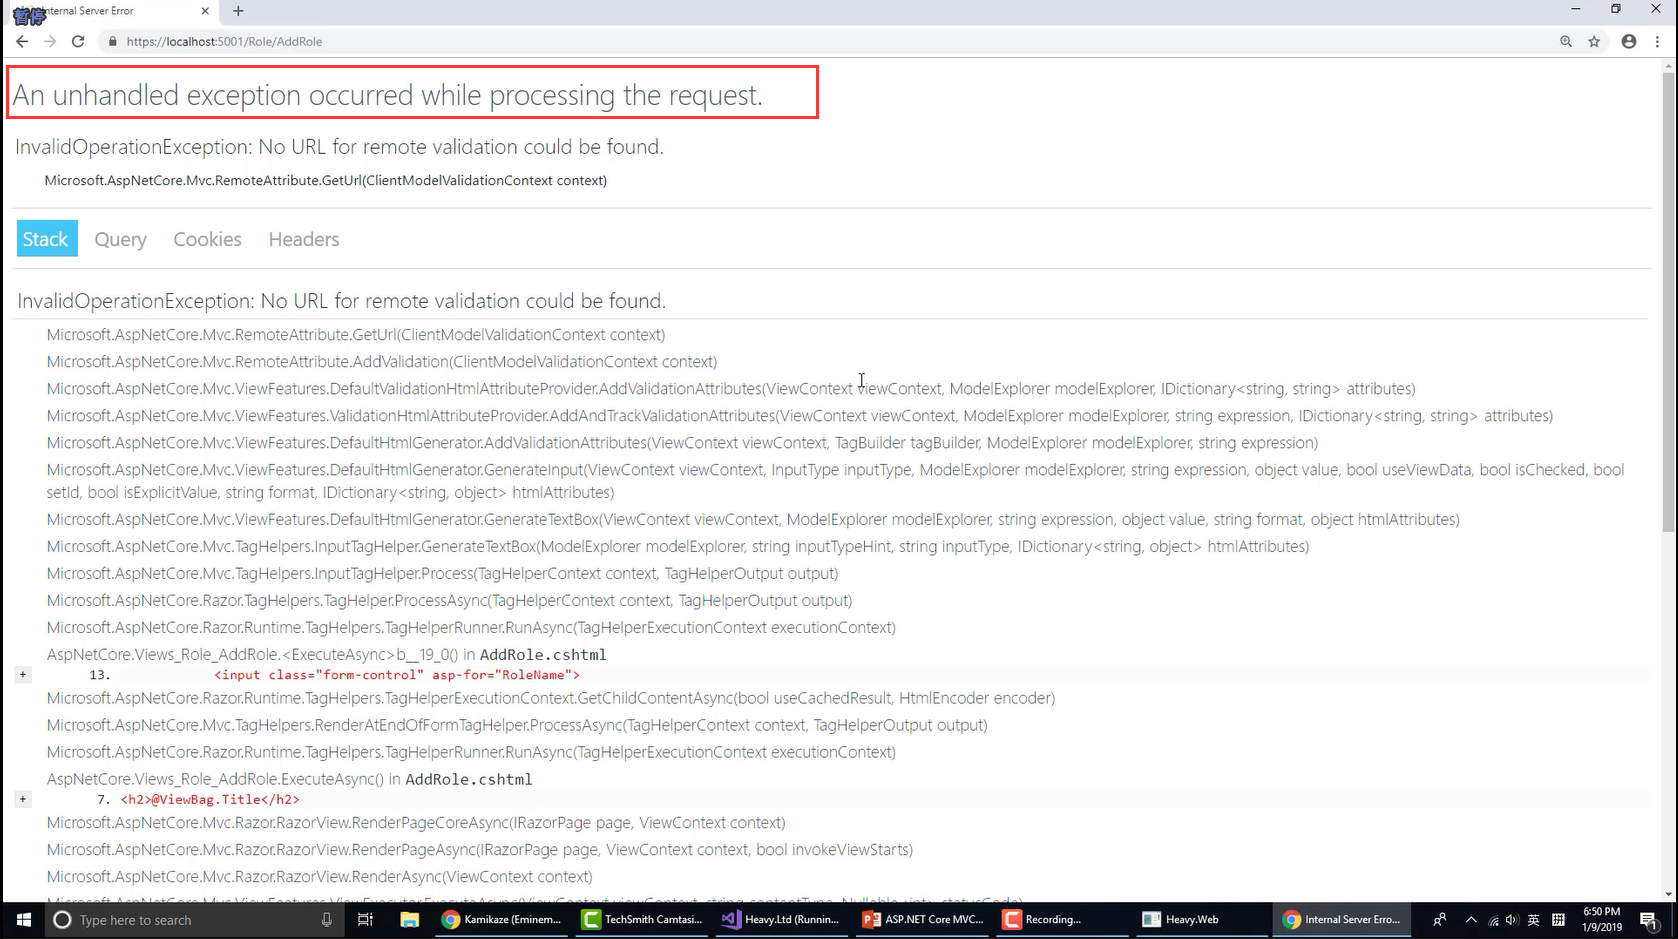Screen dimensions: 1678x939
Task: Open a new browser tab
Action: point(238,11)
